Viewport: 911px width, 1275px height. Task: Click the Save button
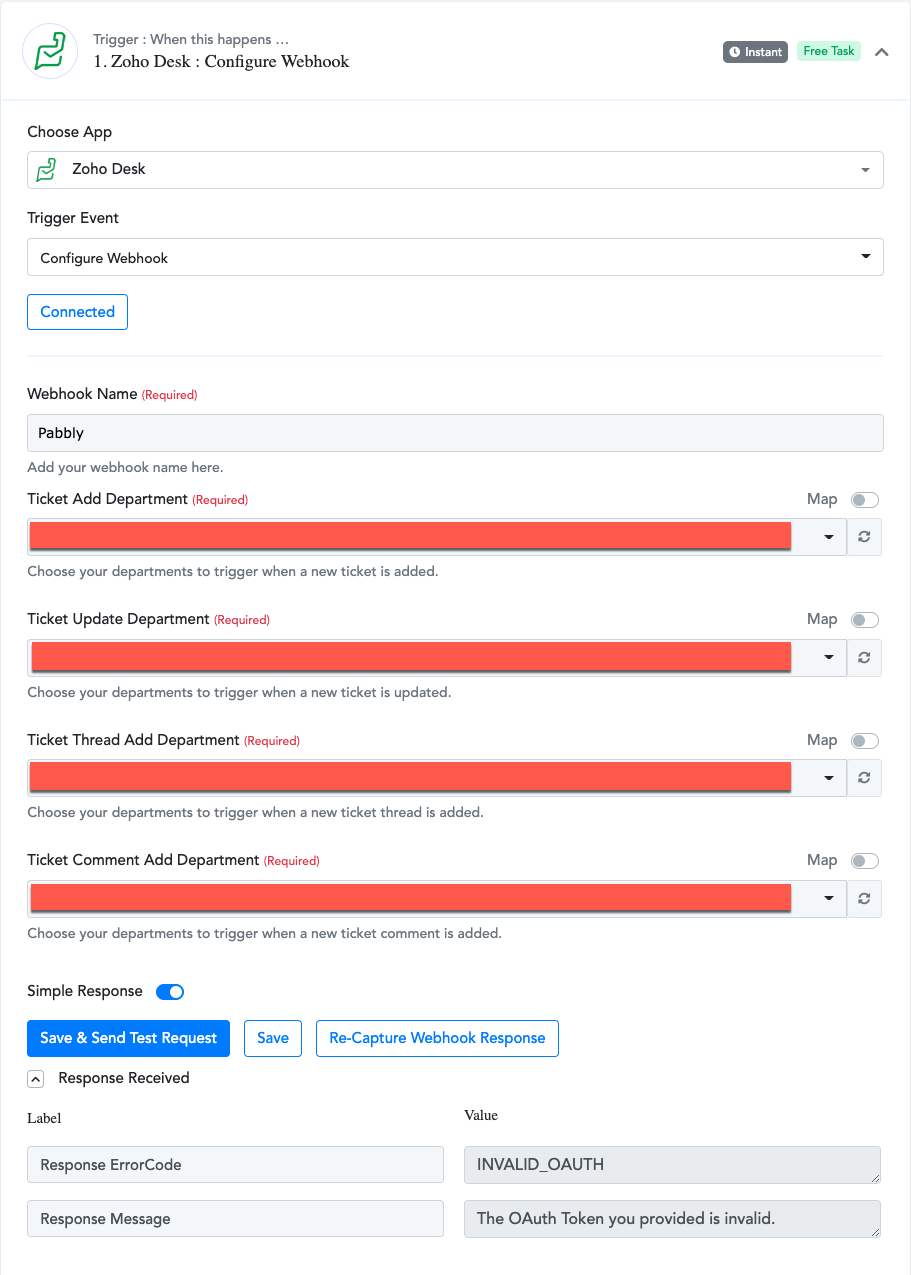click(273, 1038)
